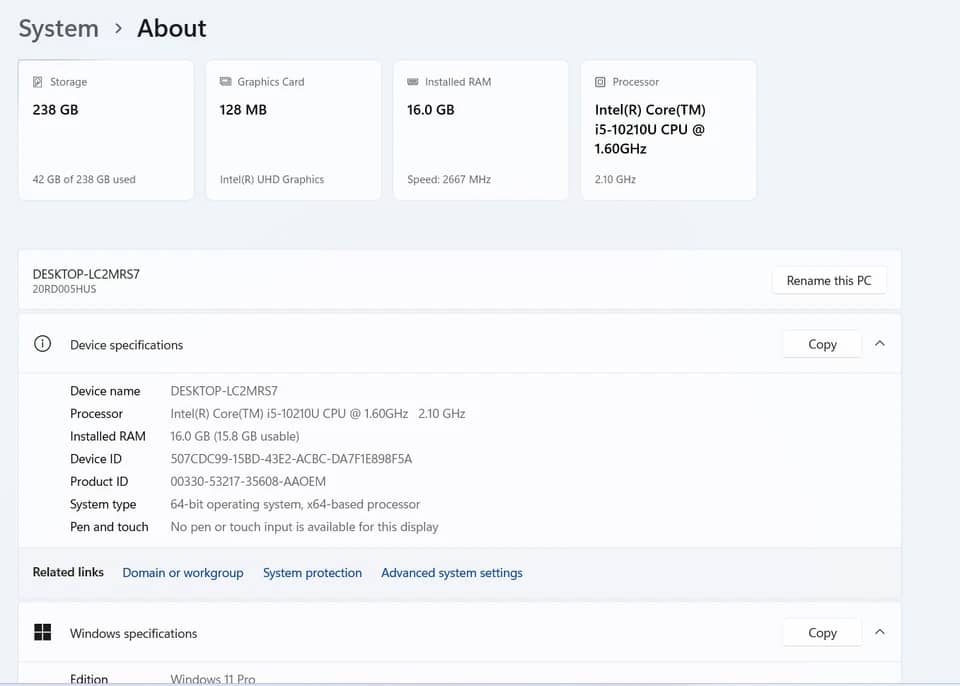Click the Speed: 2667 MHz text
The image size is (960, 686).
449,179
